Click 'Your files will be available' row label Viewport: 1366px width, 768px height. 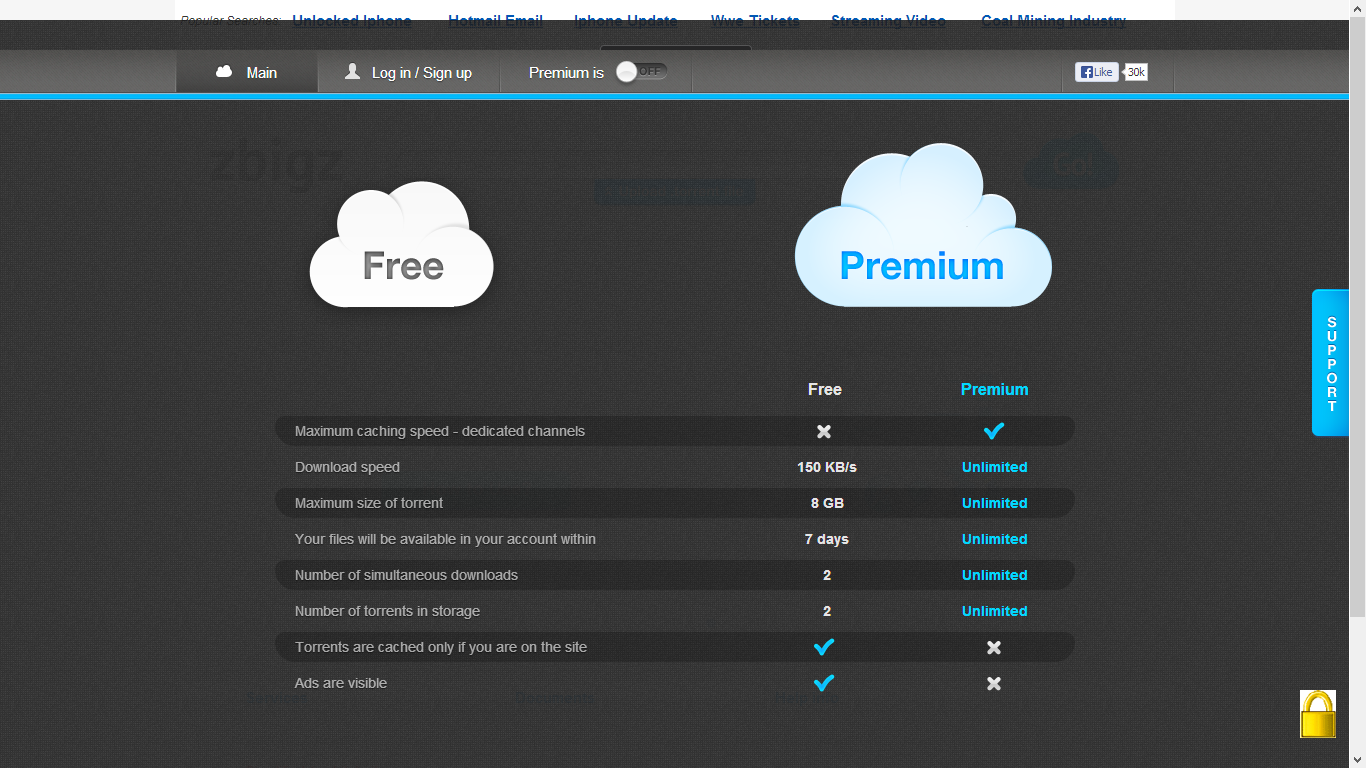click(x=445, y=539)
